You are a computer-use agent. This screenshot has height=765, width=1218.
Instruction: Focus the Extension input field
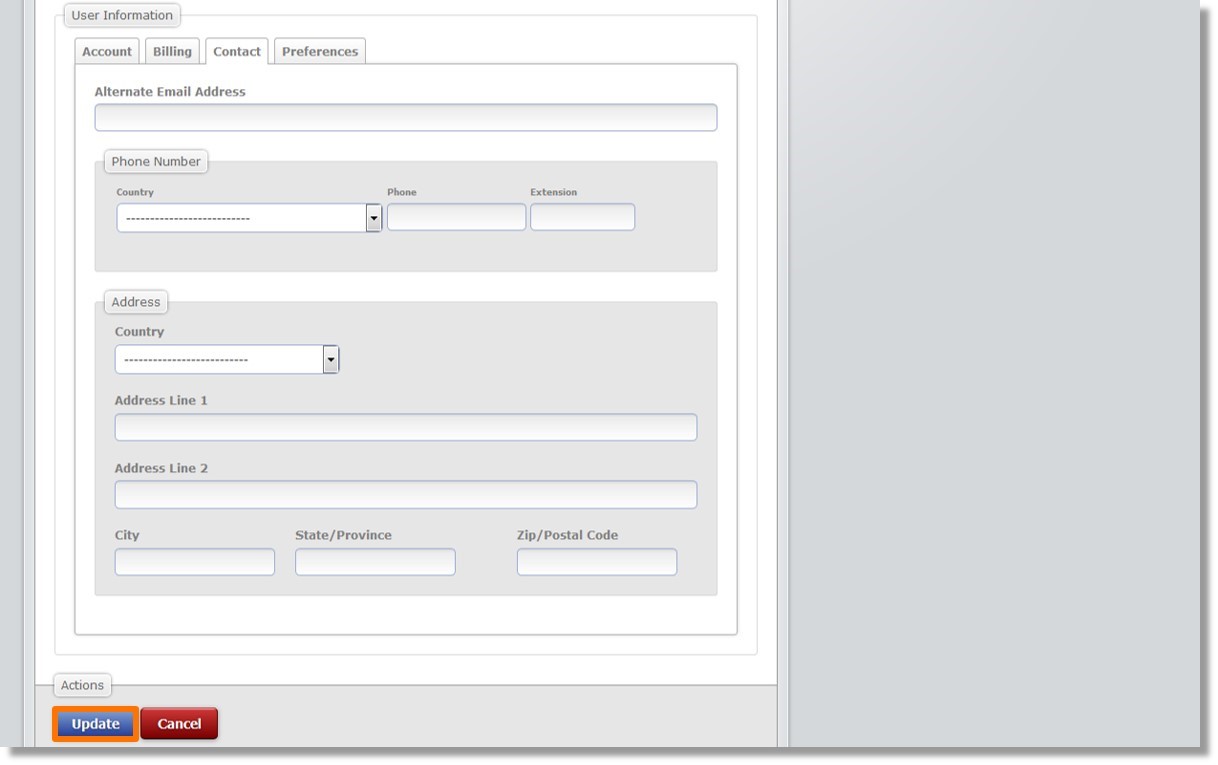(x=582, y=217)
